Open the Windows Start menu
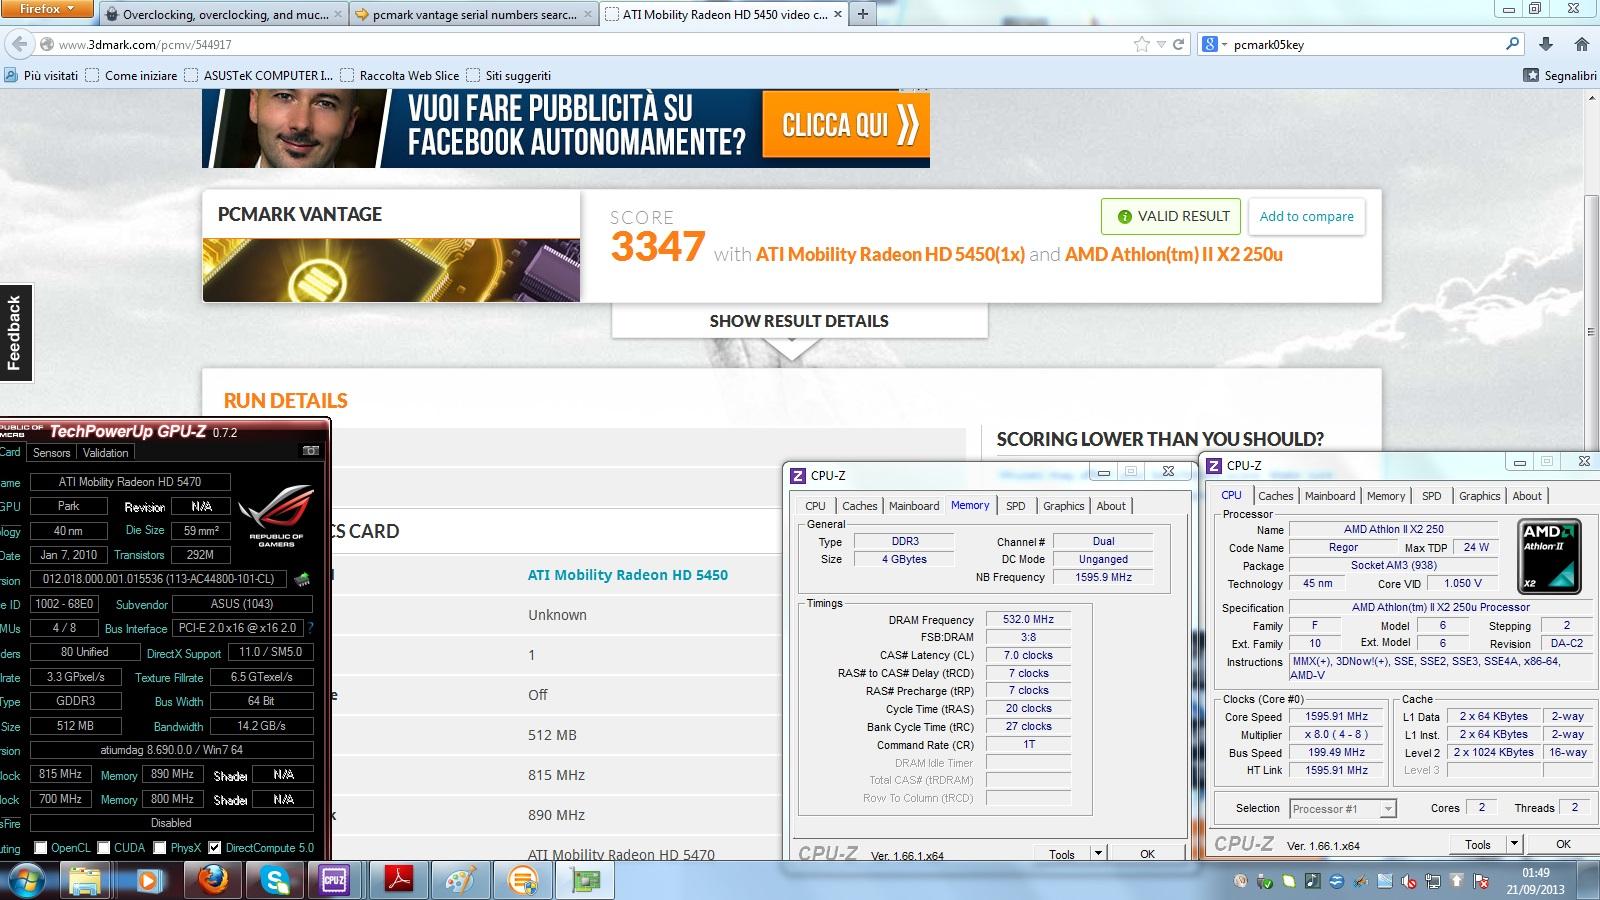 coord(25,880)
